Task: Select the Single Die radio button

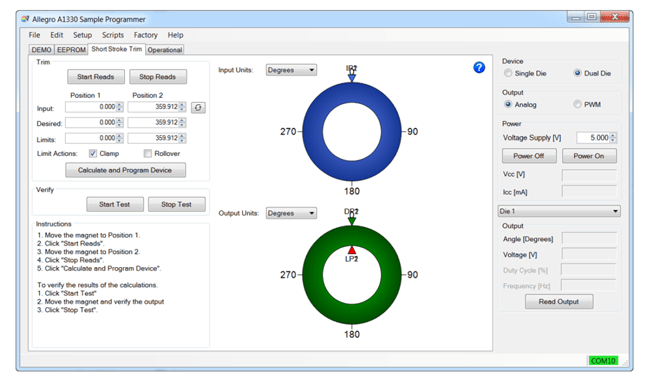Action: 508,73
